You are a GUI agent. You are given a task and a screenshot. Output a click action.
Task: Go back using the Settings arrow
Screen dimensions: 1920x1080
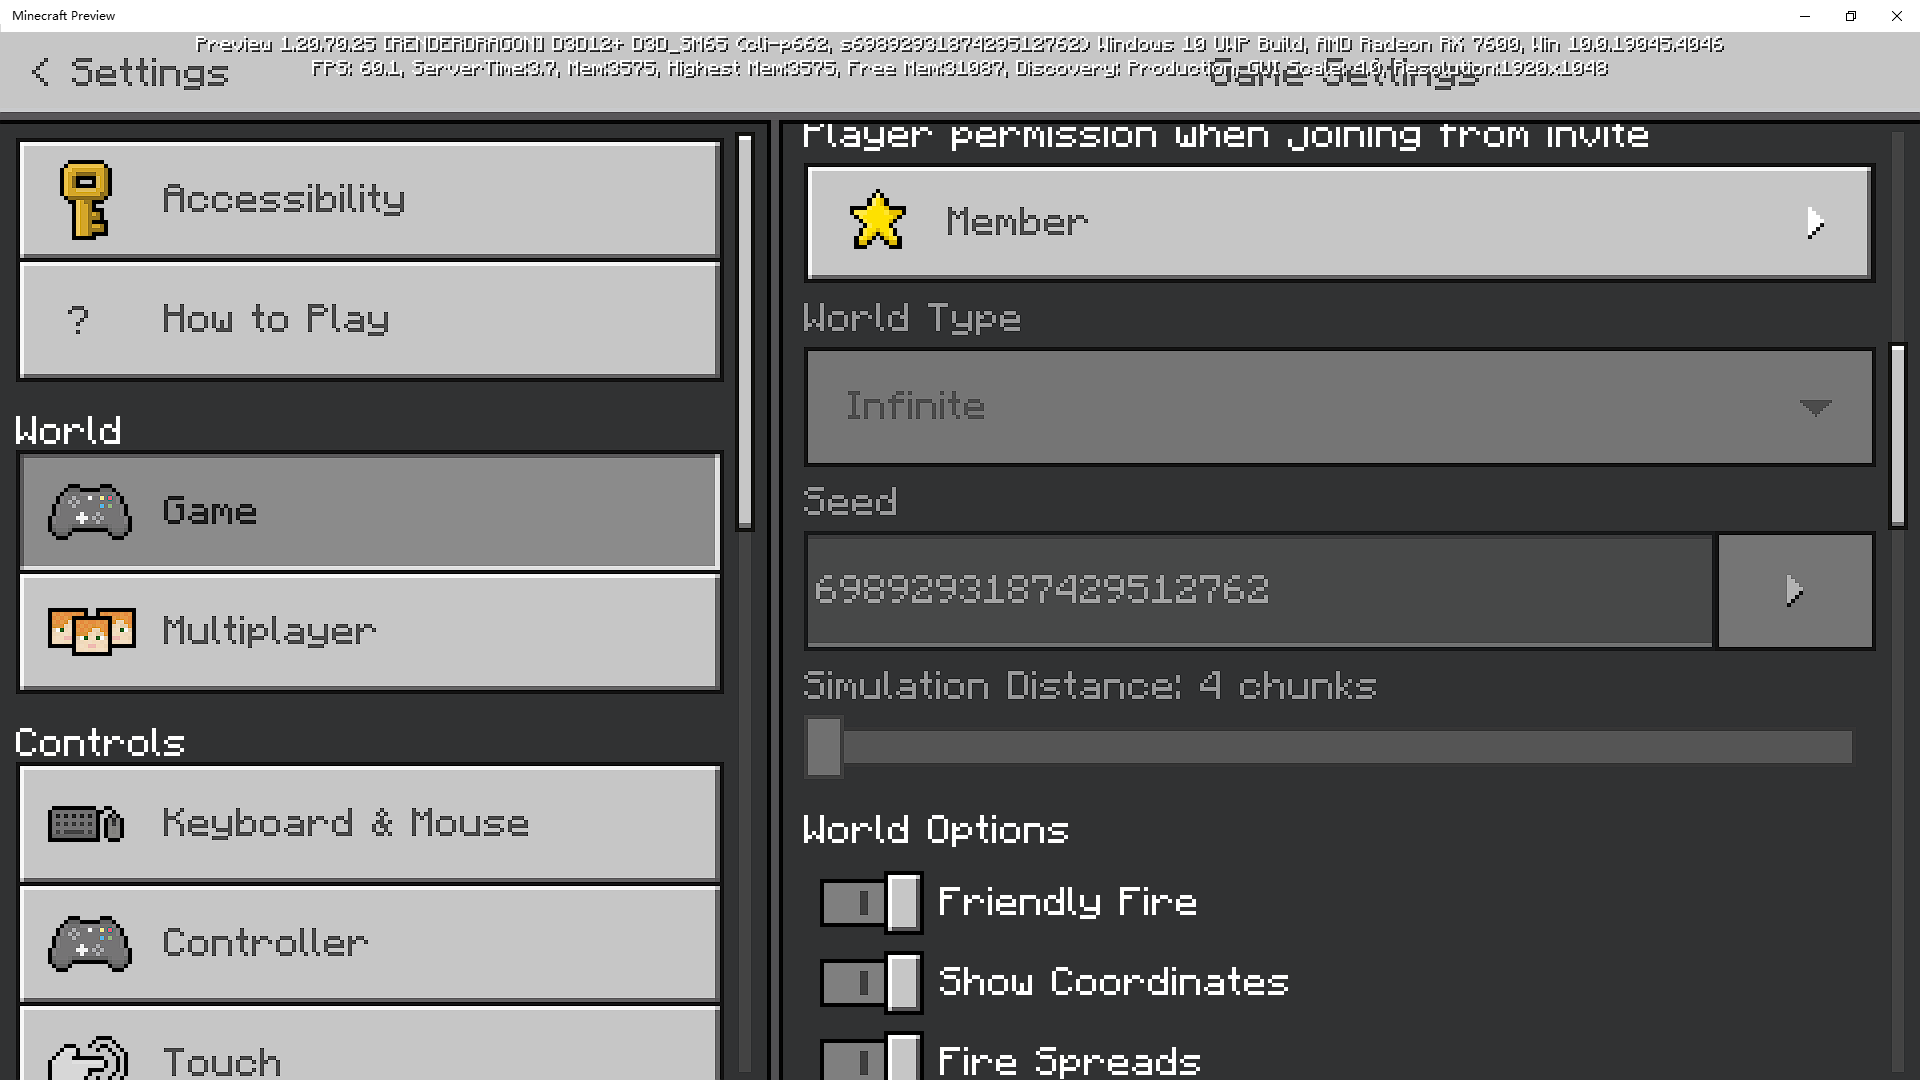coord(40,72)
